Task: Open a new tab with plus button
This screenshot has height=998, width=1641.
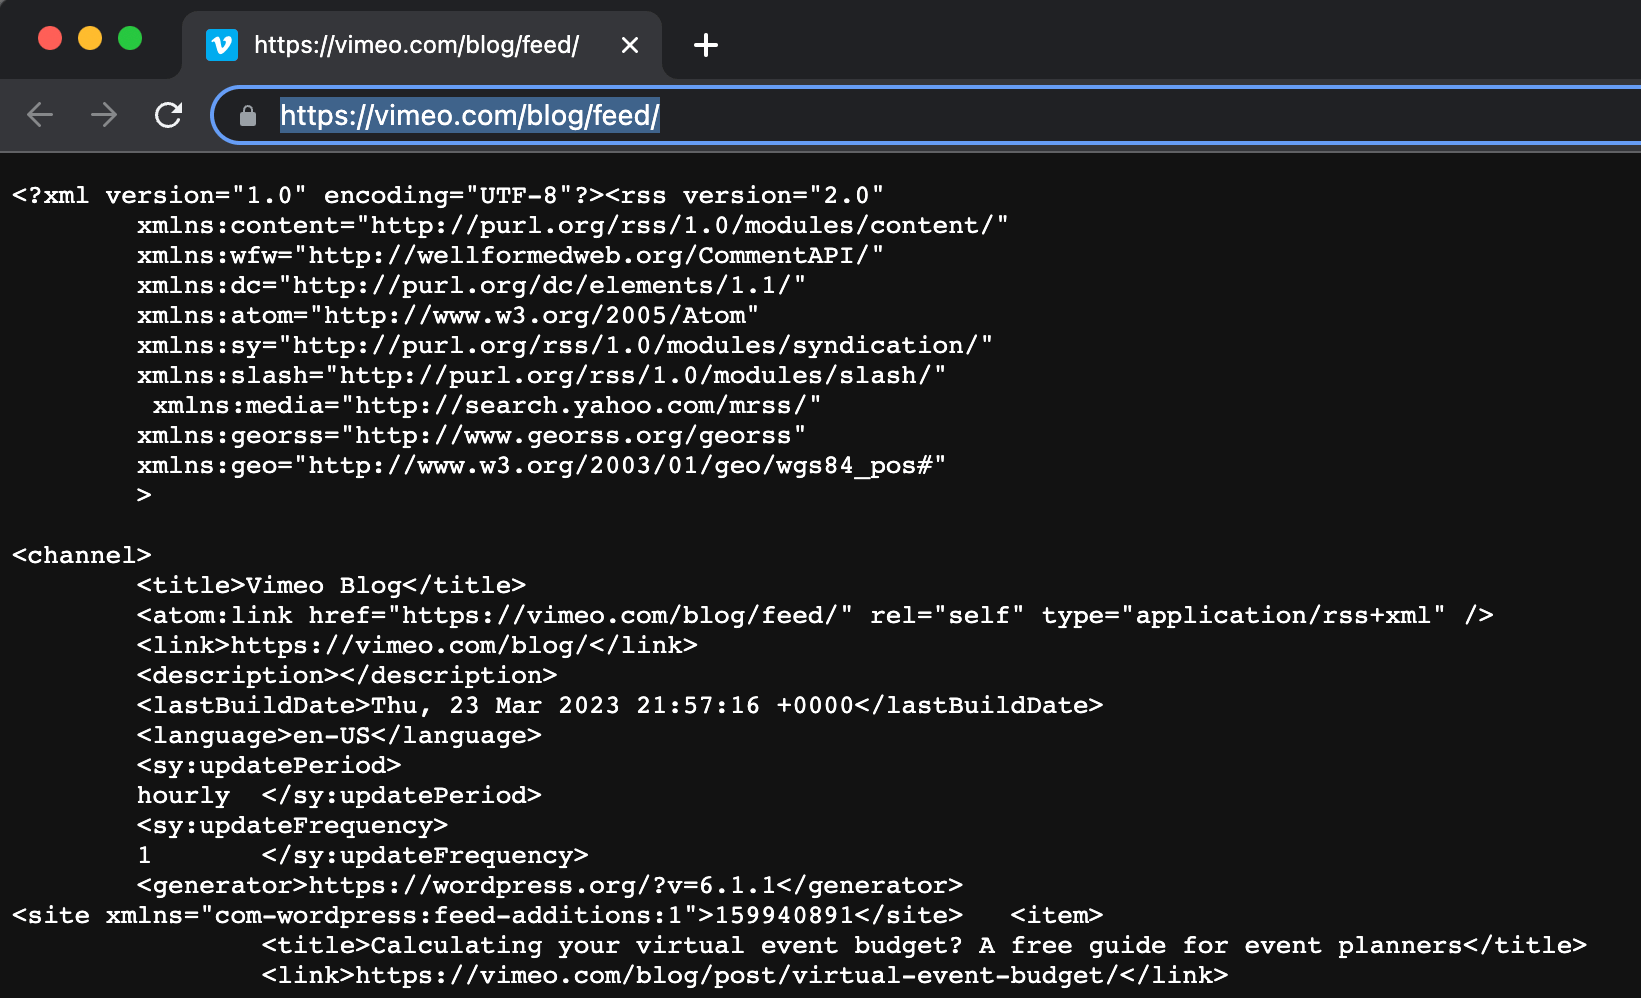Action: [x=706, y=45]
